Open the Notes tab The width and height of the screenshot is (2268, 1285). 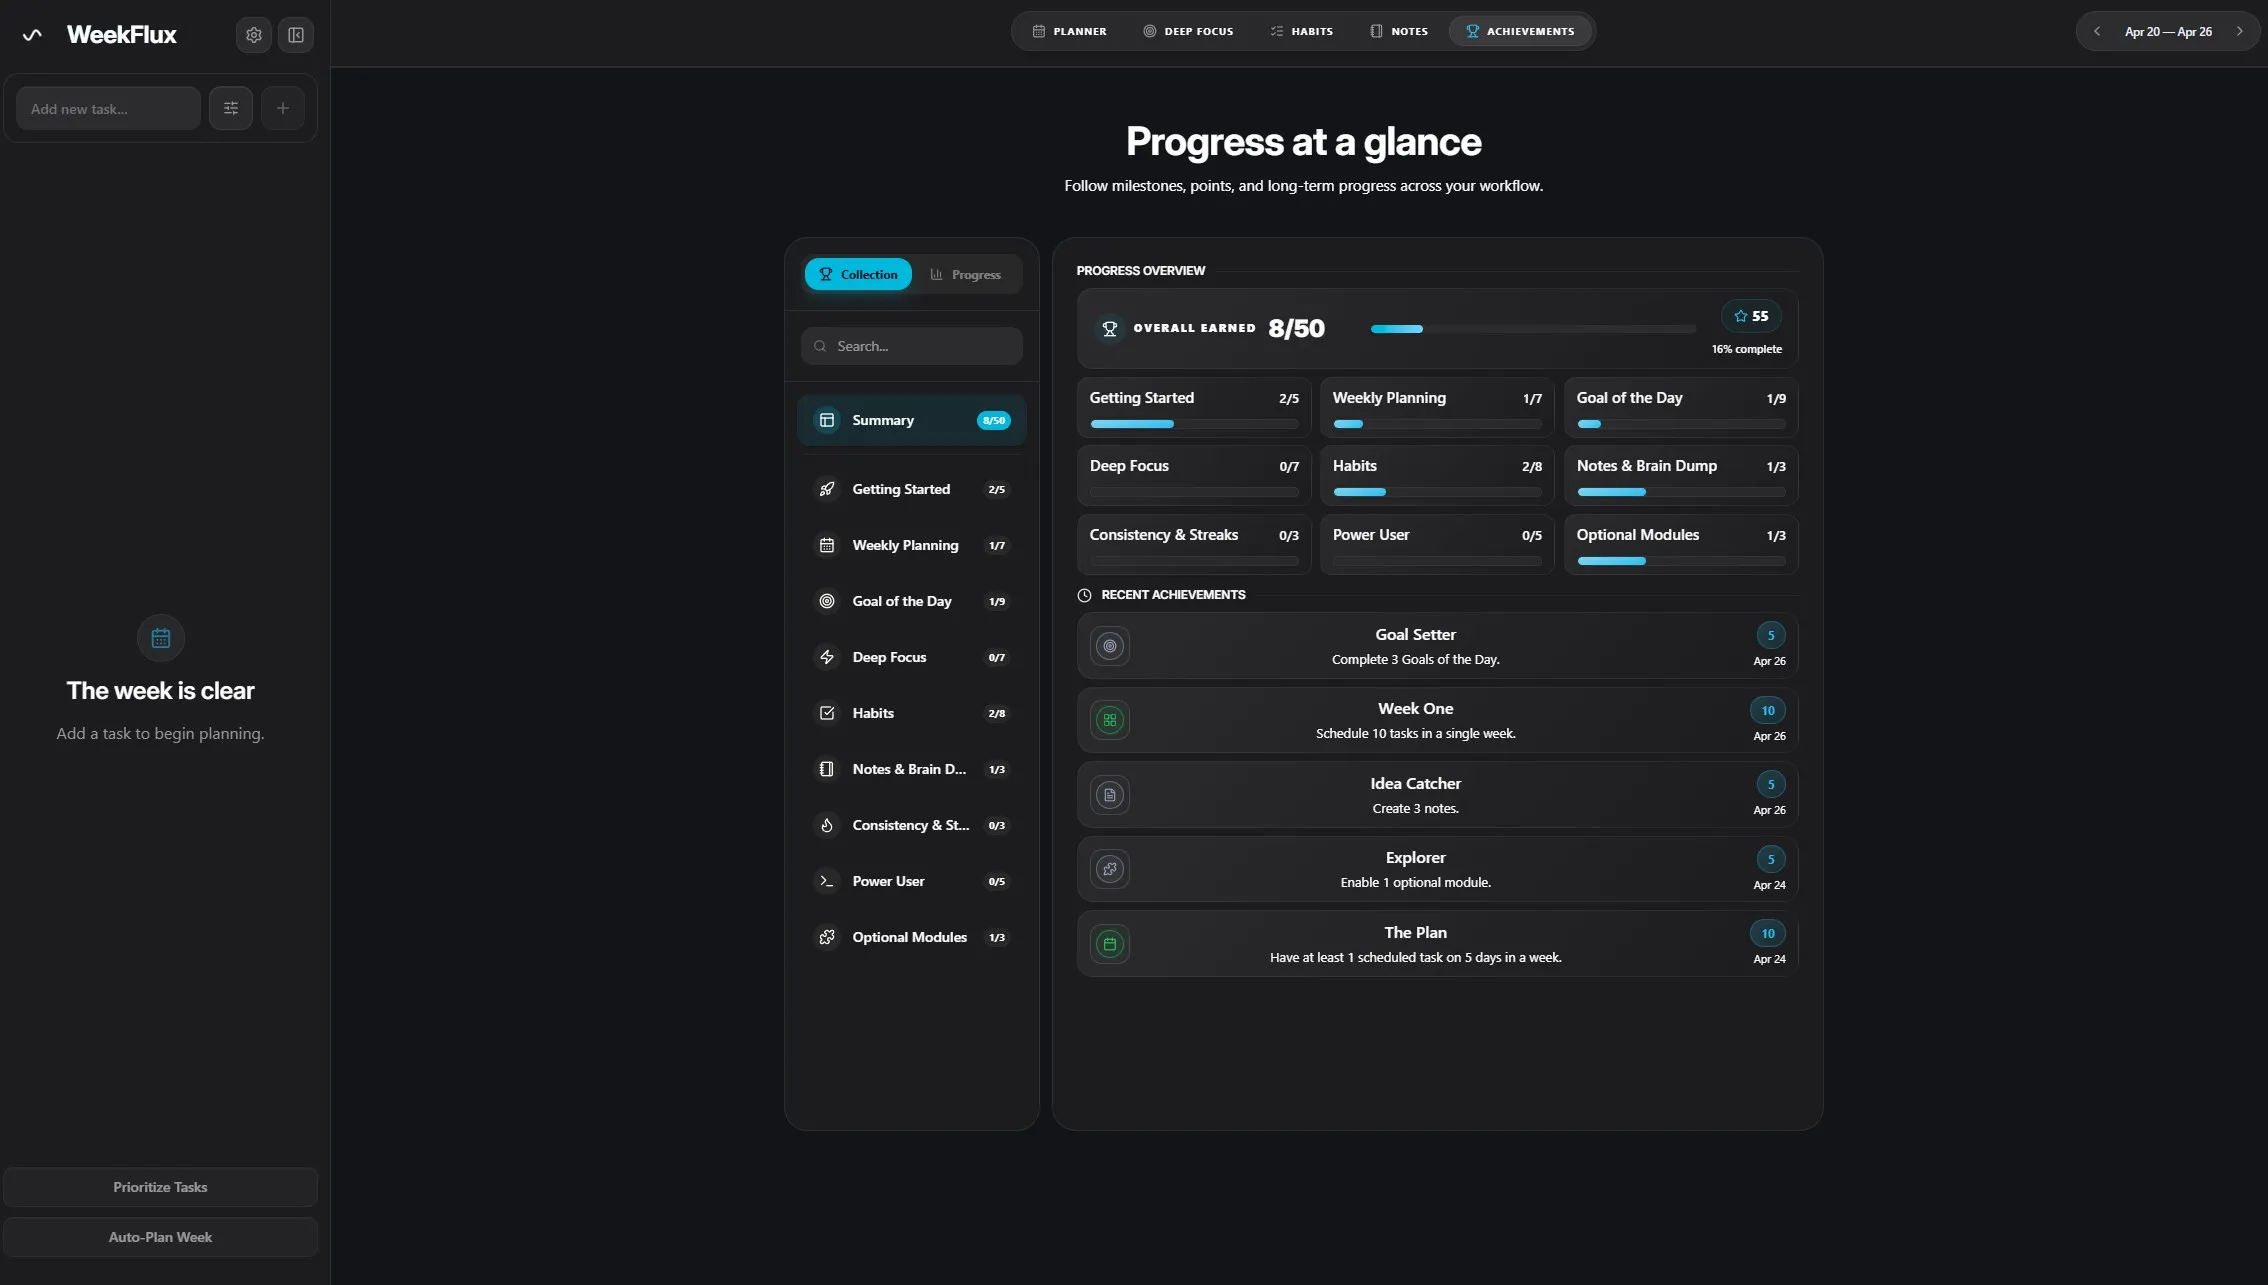(x=1398, y=31)
